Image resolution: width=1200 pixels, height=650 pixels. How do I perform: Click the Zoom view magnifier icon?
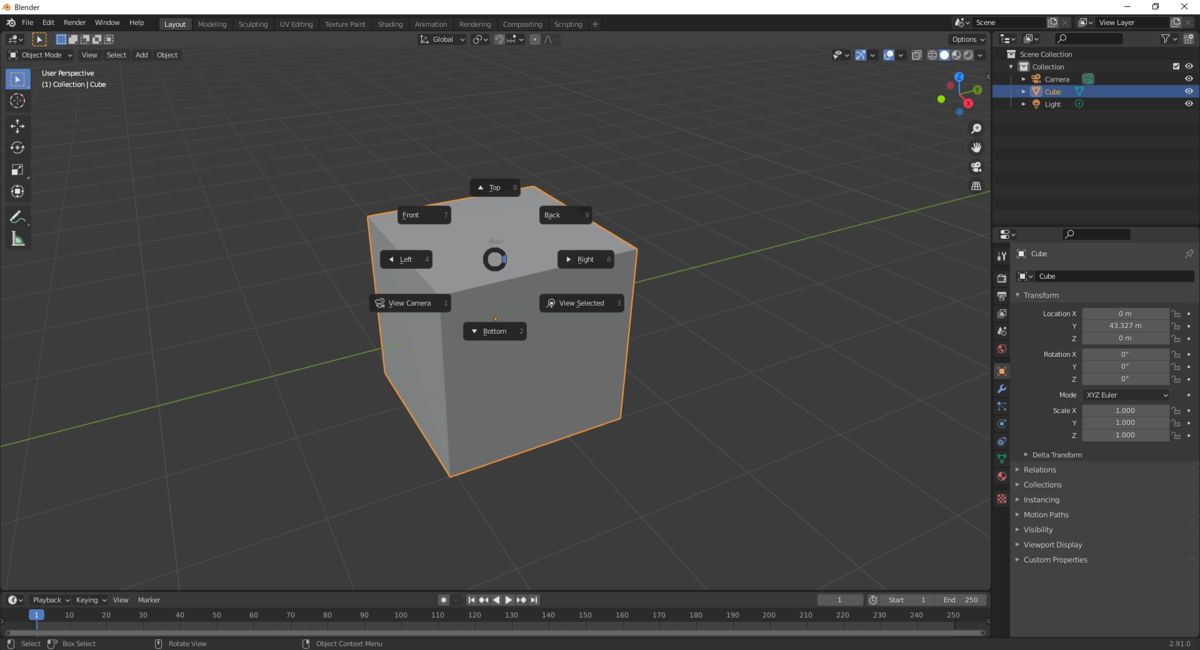pos(977,129)
